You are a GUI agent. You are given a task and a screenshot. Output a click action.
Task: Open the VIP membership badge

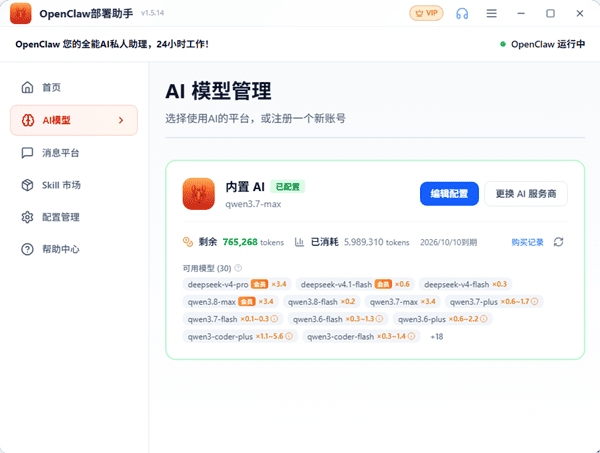pos(426,13)
